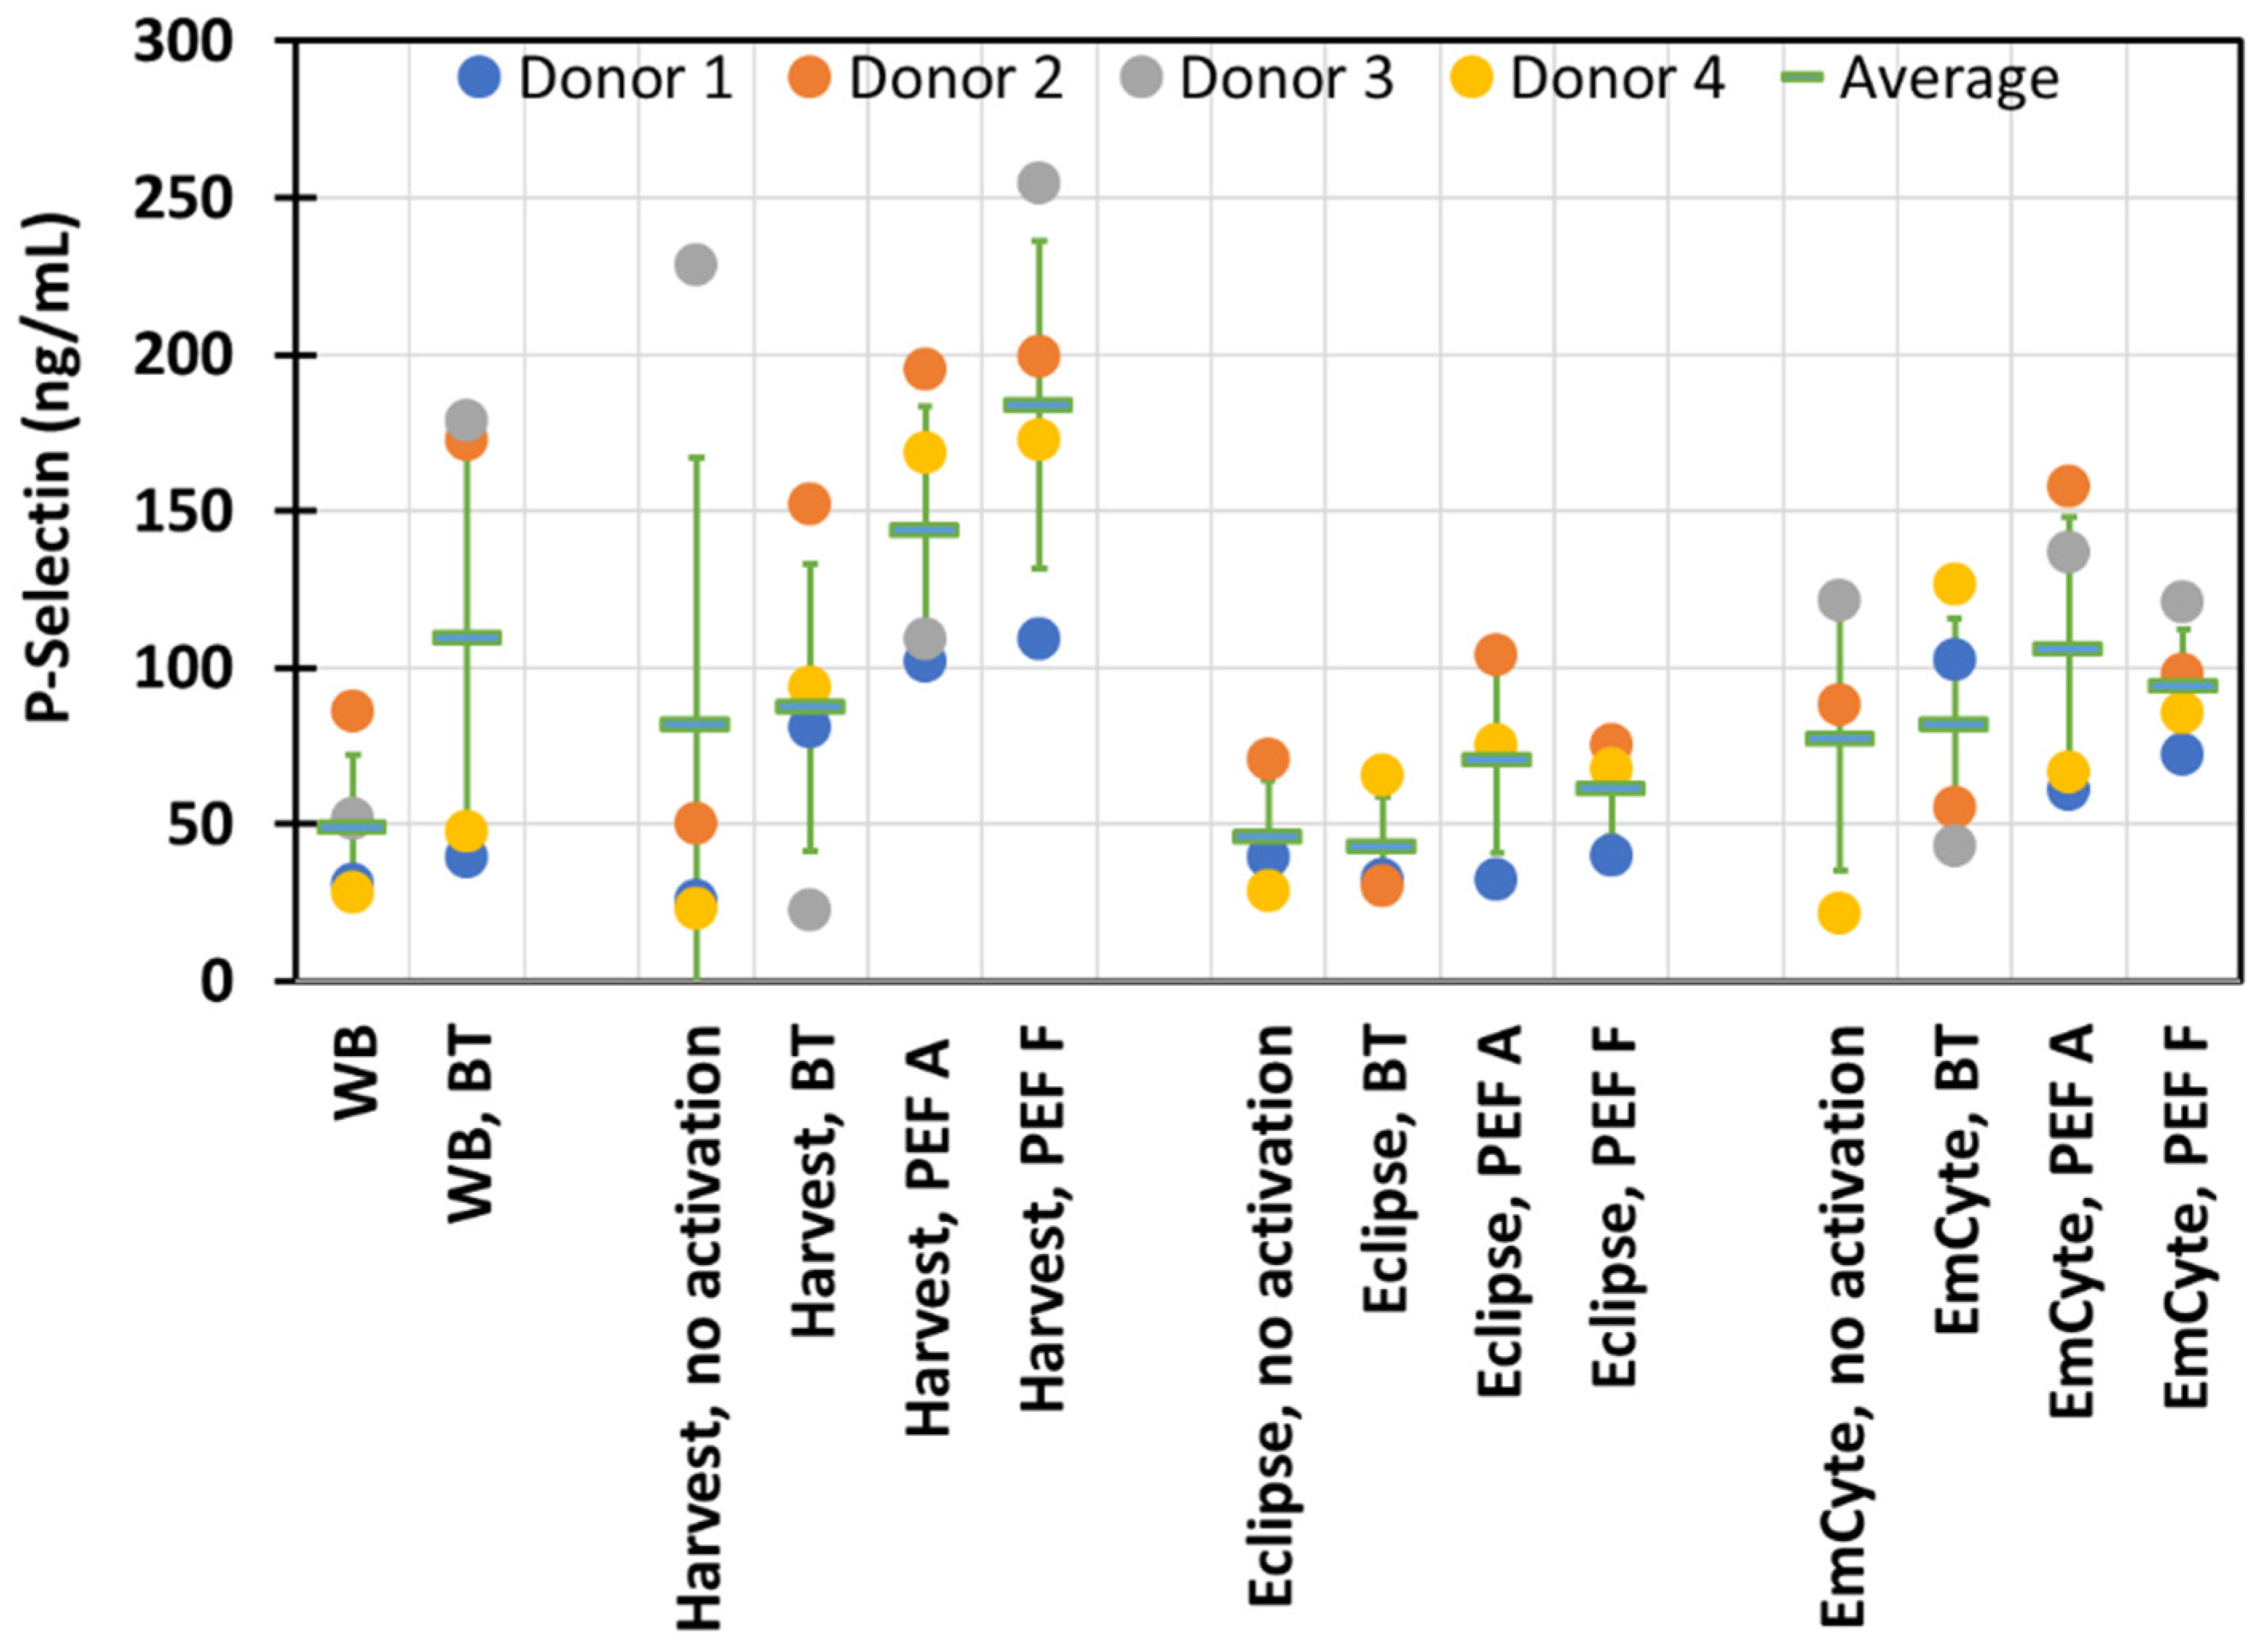Select the Donor 1 legend text
The image size is (2268, 1648).
[625, 78]
